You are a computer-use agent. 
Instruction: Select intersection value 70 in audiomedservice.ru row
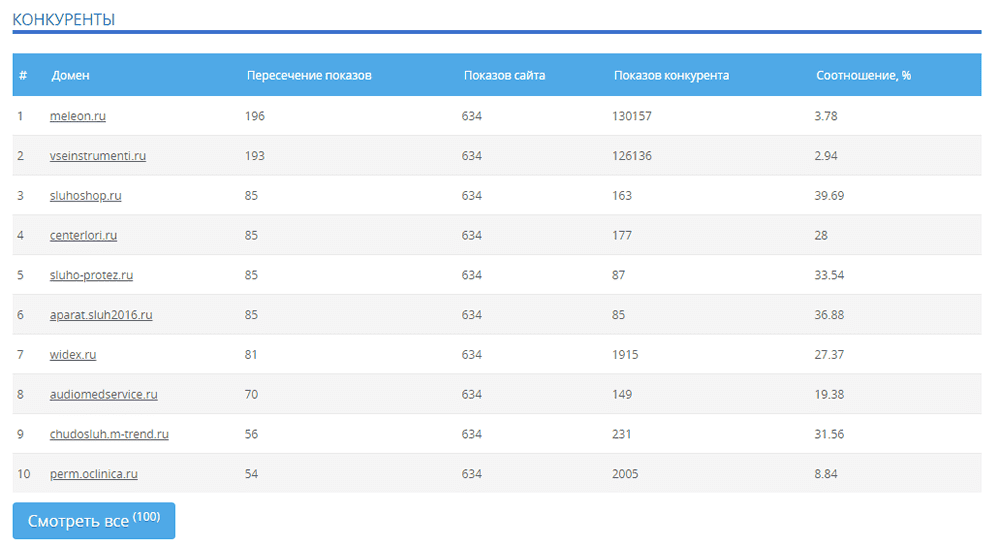coord(251,394)
